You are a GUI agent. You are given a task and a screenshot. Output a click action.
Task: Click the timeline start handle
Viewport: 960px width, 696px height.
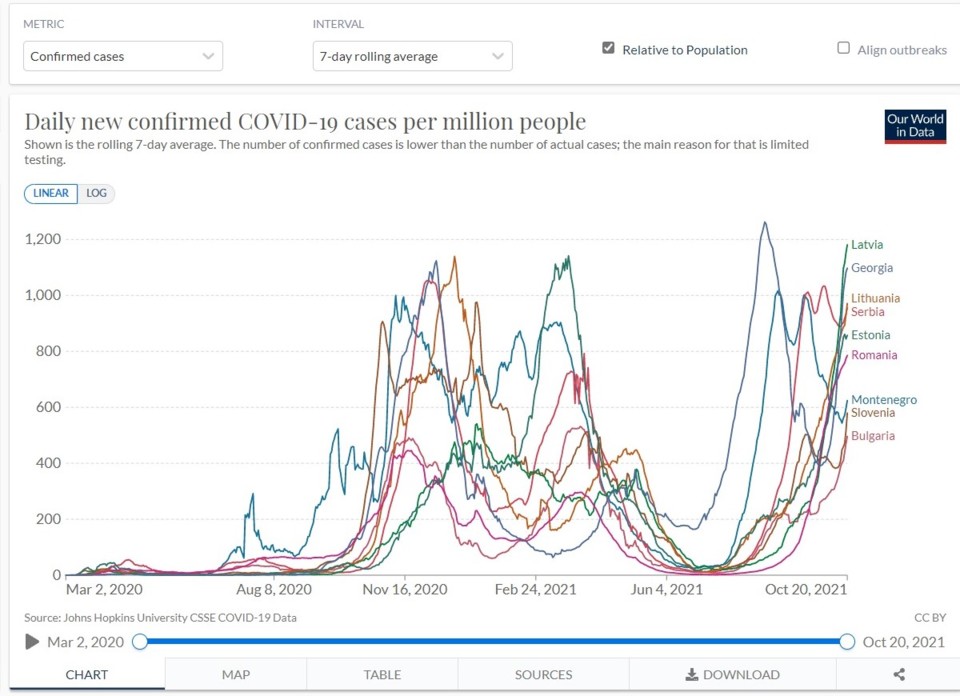pos(140,642)
